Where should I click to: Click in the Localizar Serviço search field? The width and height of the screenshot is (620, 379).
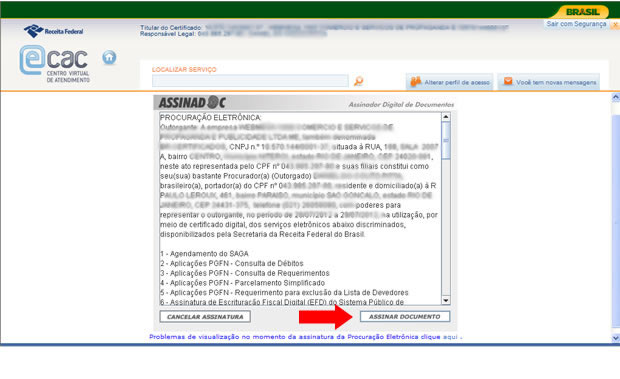250,81
